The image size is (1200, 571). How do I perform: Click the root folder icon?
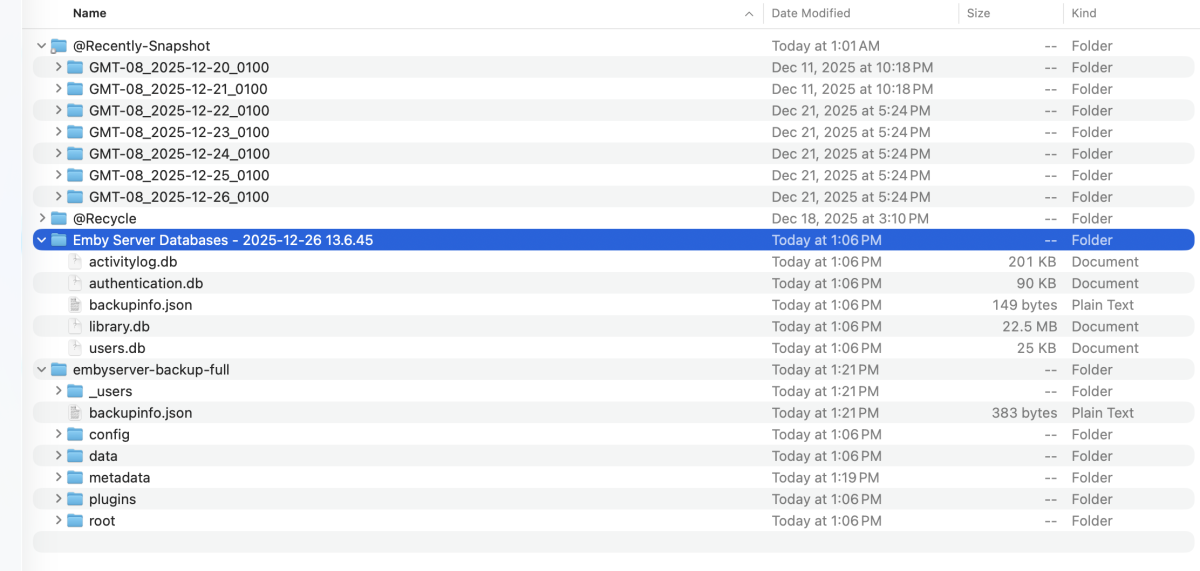75,521
